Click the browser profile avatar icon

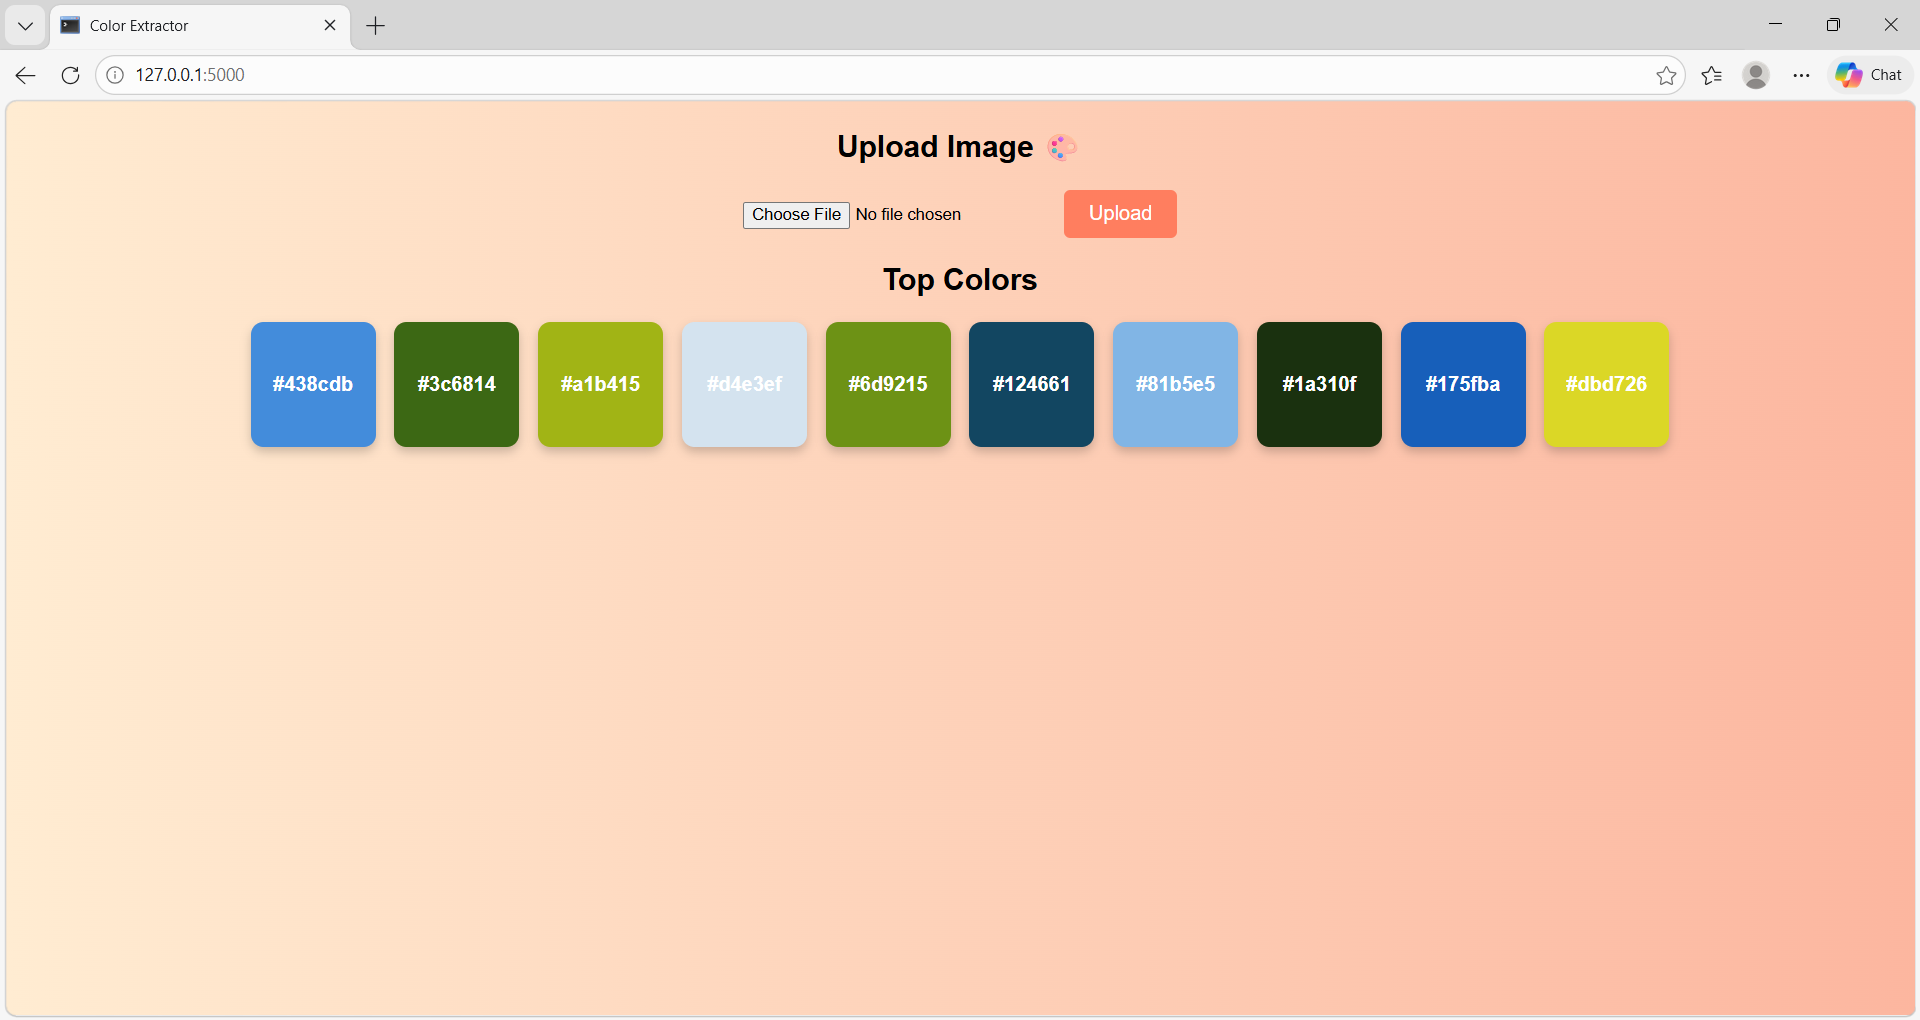[1756, 74]
